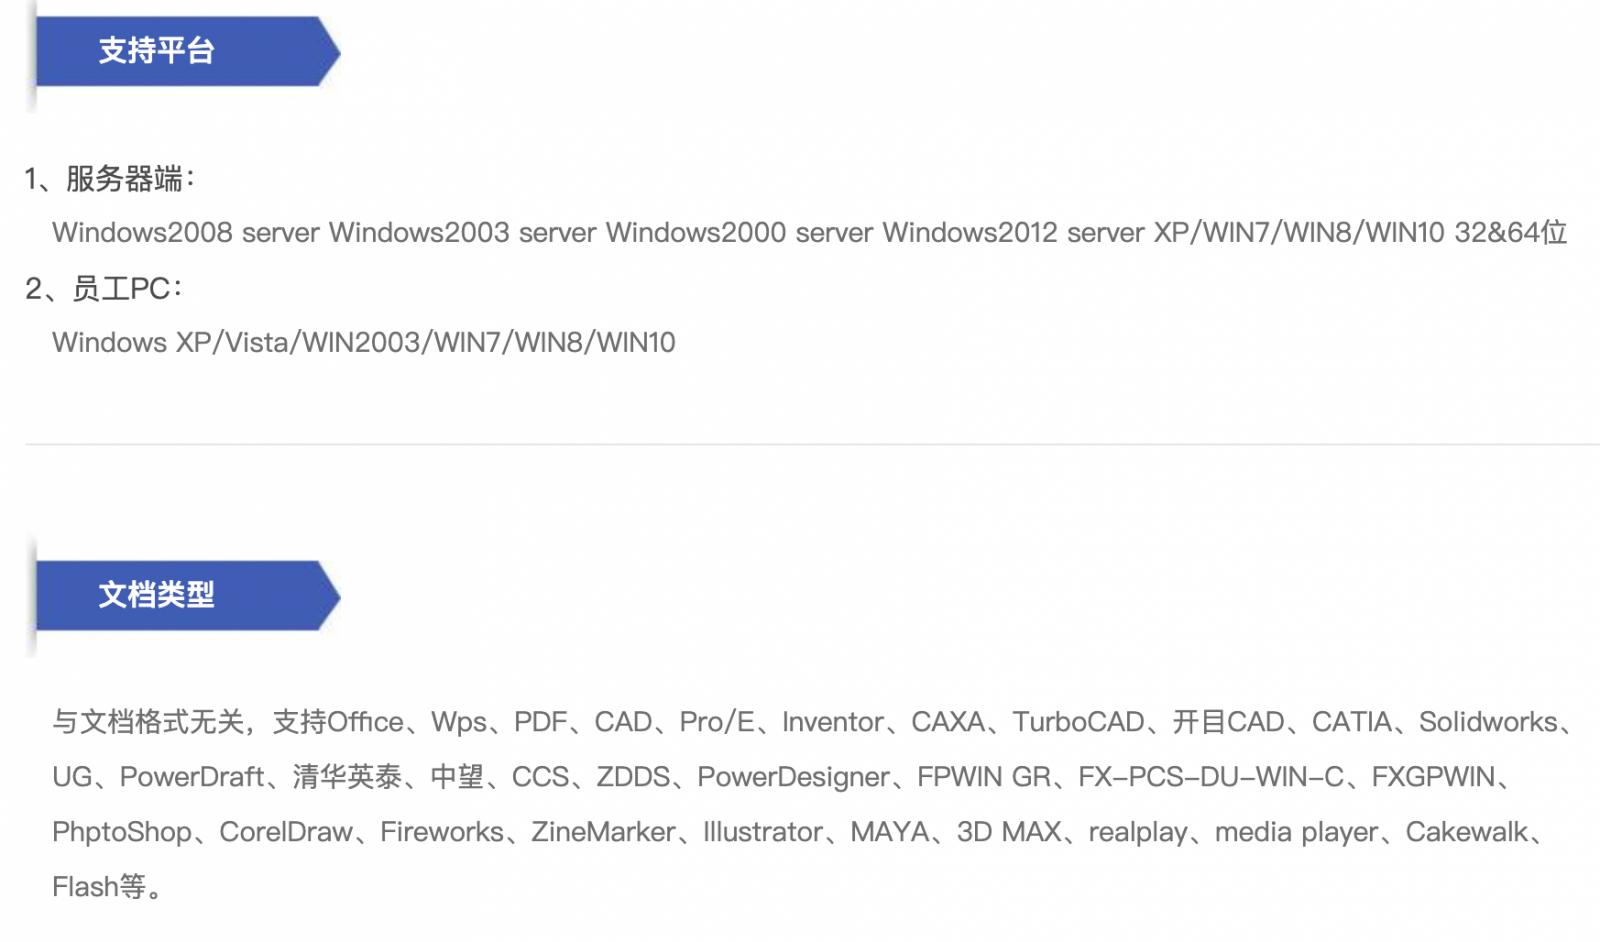Click the word TurboCAD

[x=1078, y=722]
